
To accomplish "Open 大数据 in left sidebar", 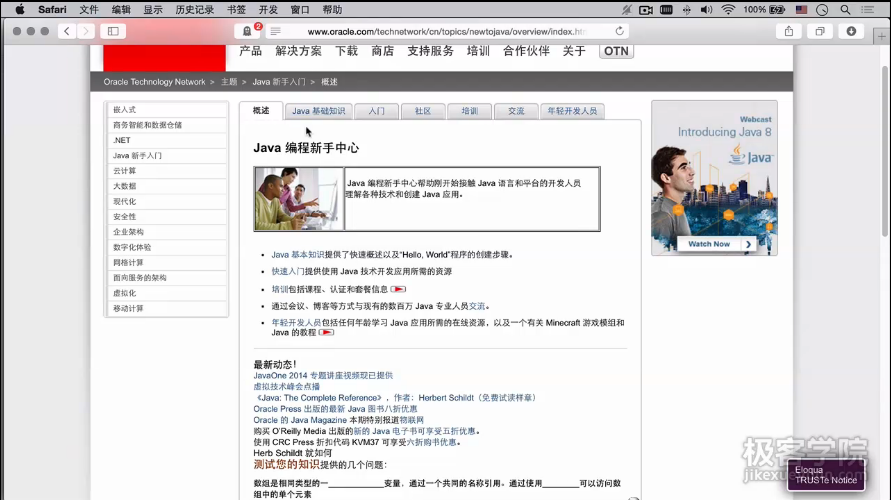I will point(166,186).
